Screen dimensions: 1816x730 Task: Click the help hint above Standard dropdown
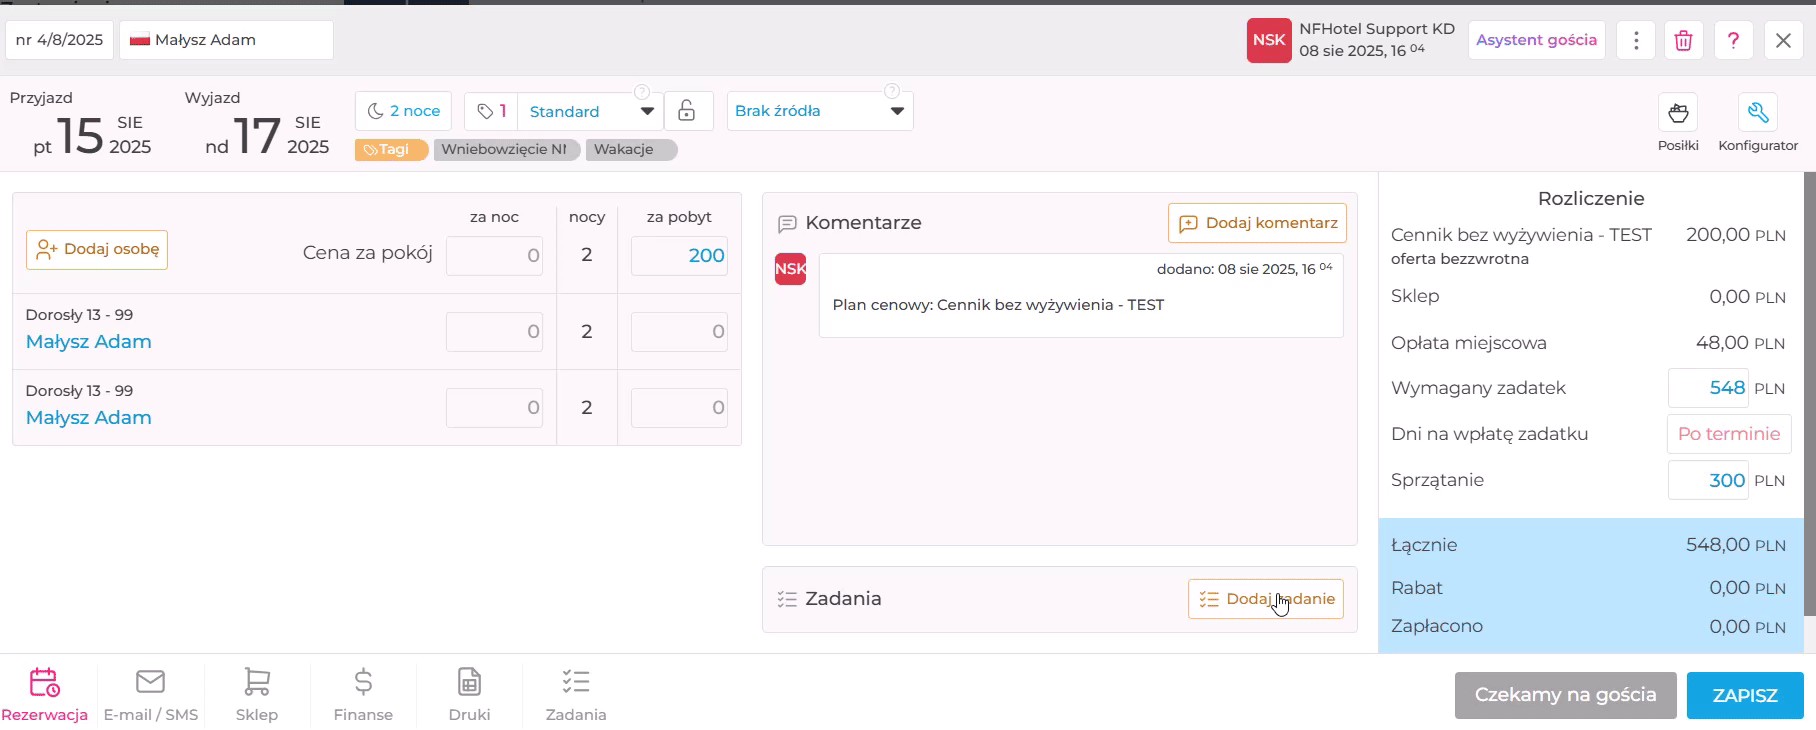point(642,91)
